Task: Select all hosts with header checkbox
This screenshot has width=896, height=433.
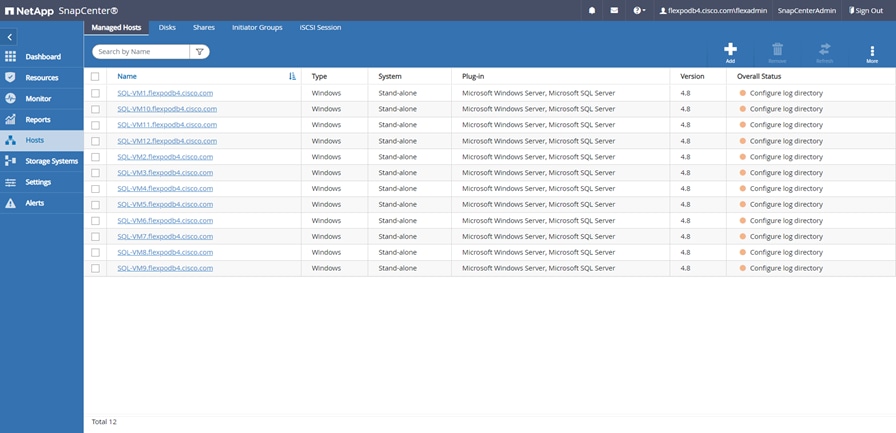Action: [95, 77]
